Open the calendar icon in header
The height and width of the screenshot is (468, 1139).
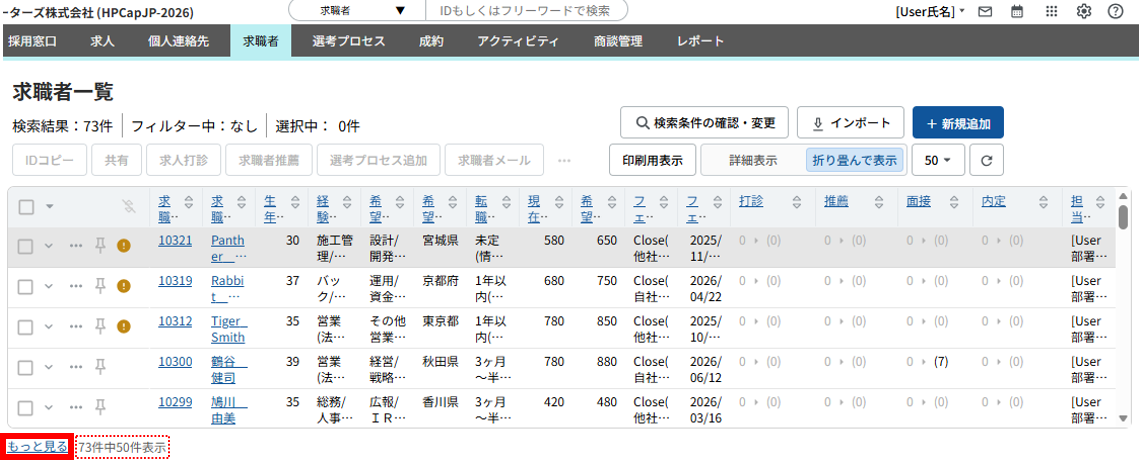(x=1017, y=12)
